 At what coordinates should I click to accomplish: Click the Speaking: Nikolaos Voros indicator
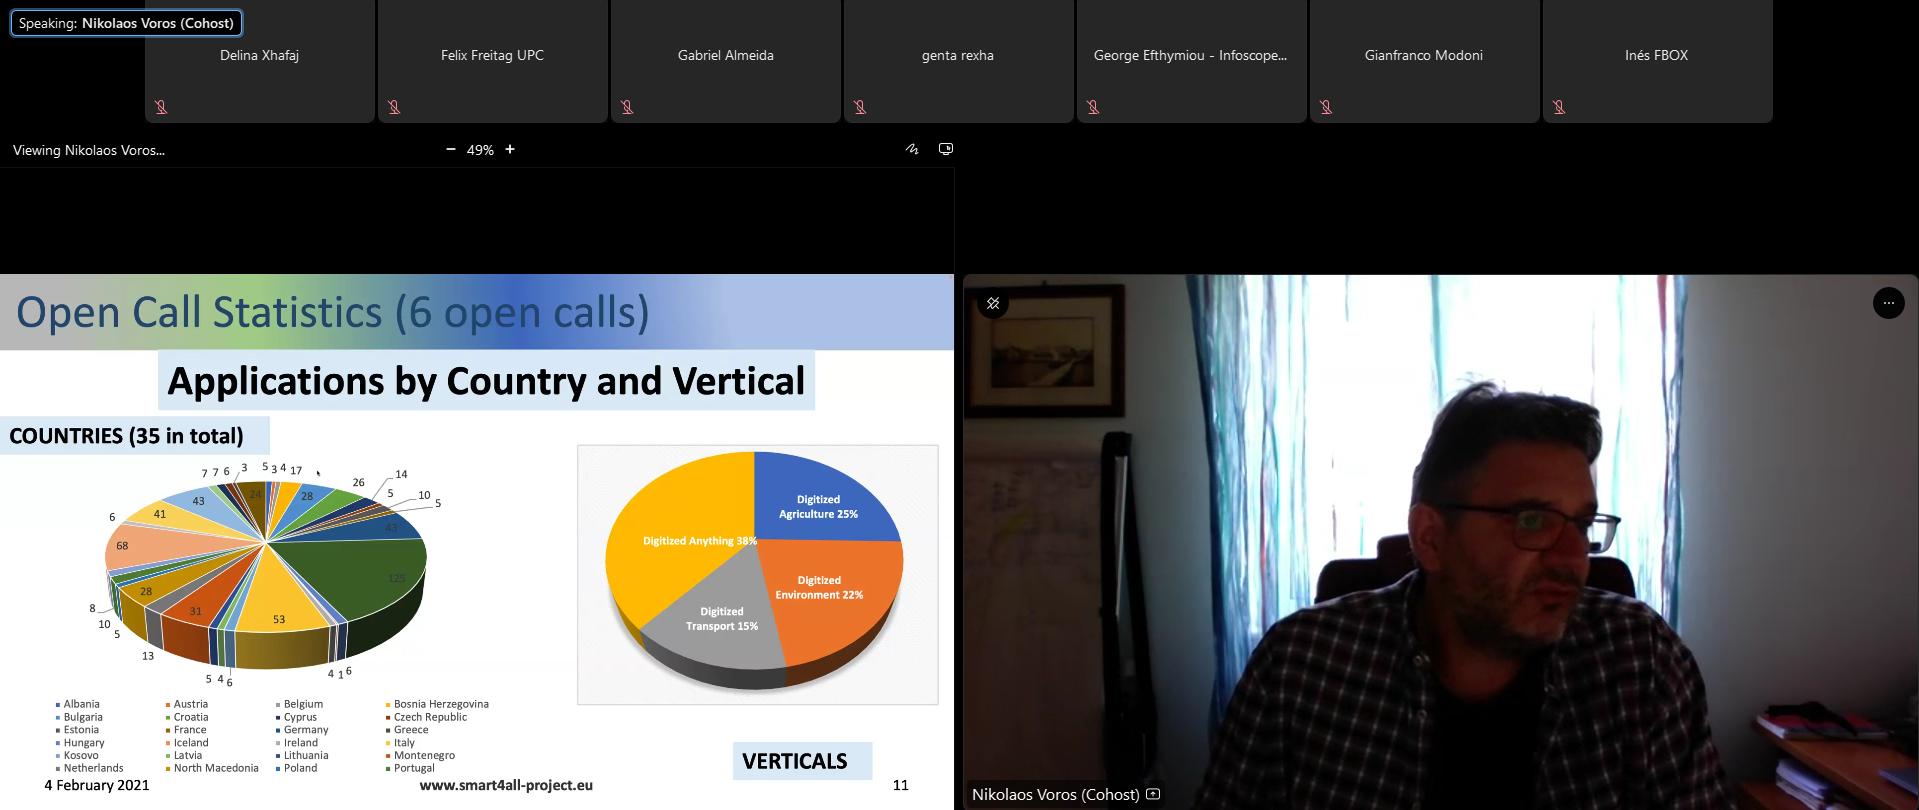126,23
